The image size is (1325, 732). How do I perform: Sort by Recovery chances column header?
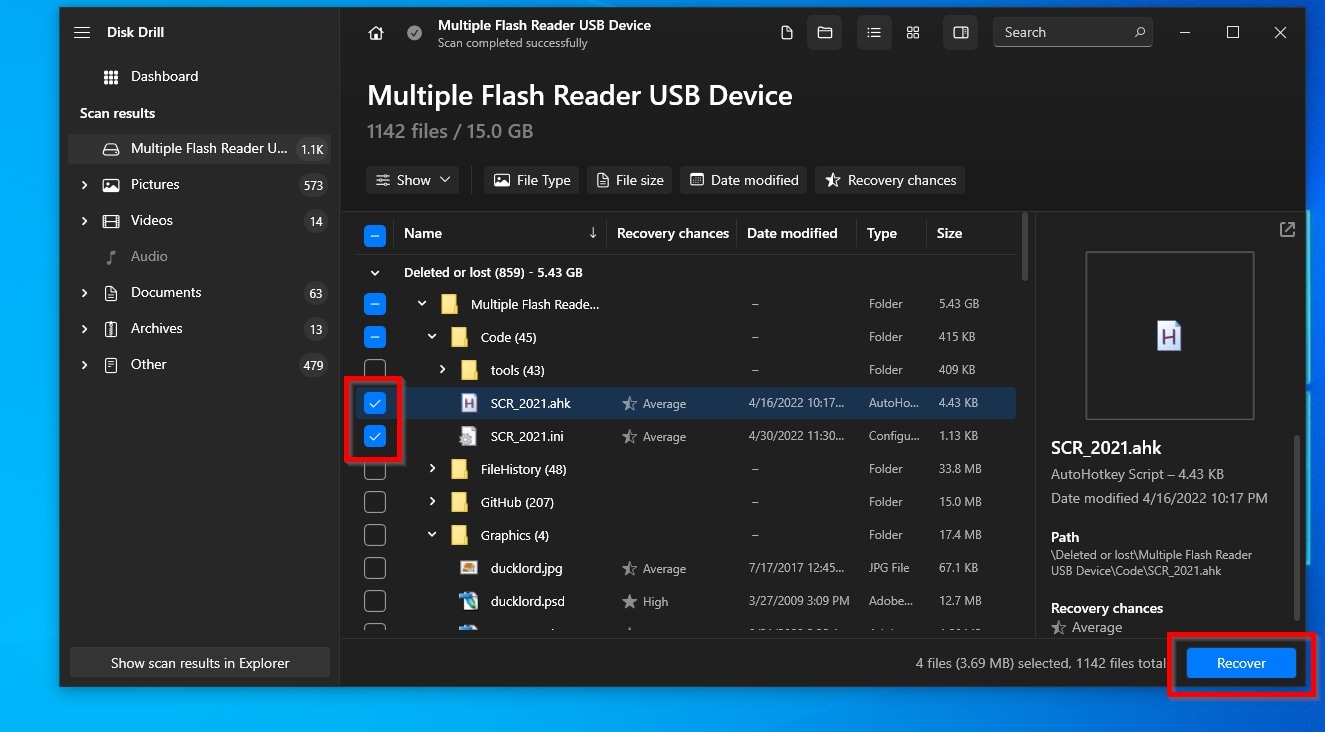point(673,233)
